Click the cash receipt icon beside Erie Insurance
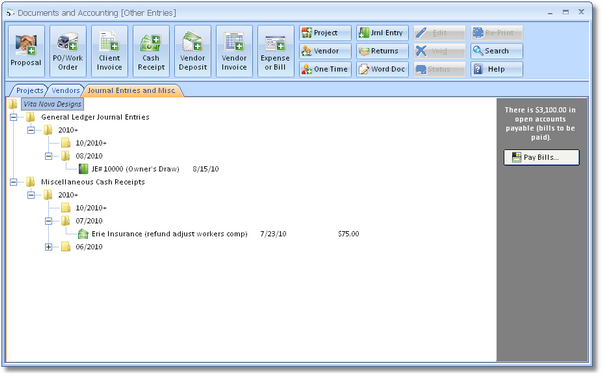602x376 pixels. [83, 234]
